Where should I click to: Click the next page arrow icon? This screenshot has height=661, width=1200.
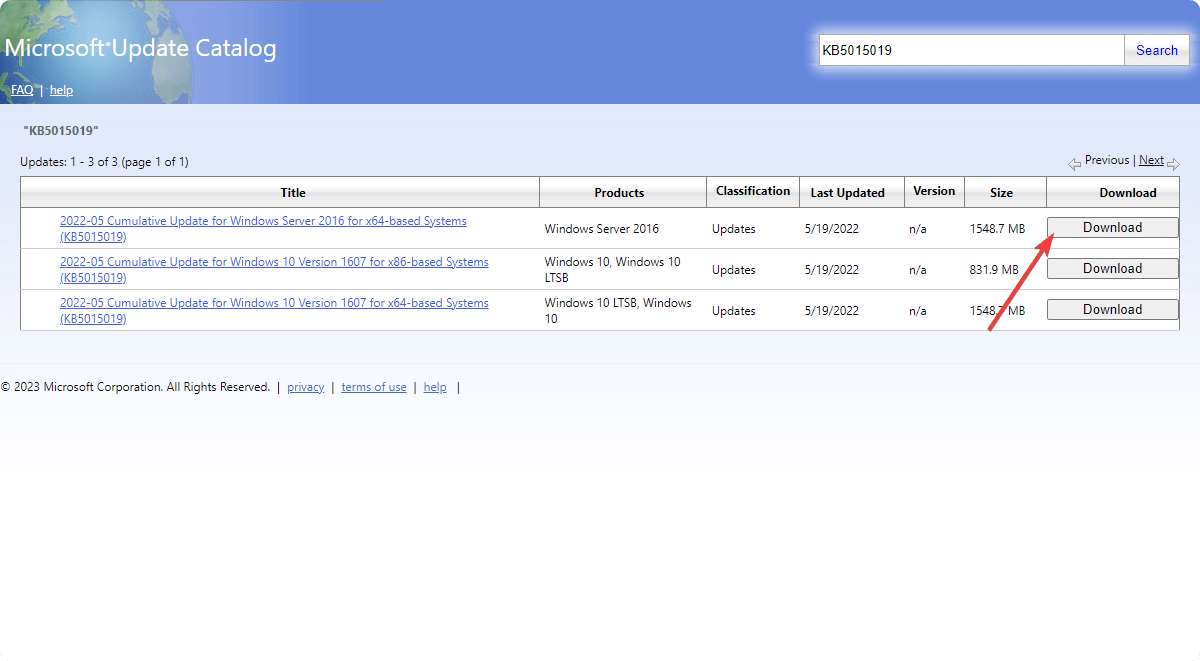point(1173,163)
